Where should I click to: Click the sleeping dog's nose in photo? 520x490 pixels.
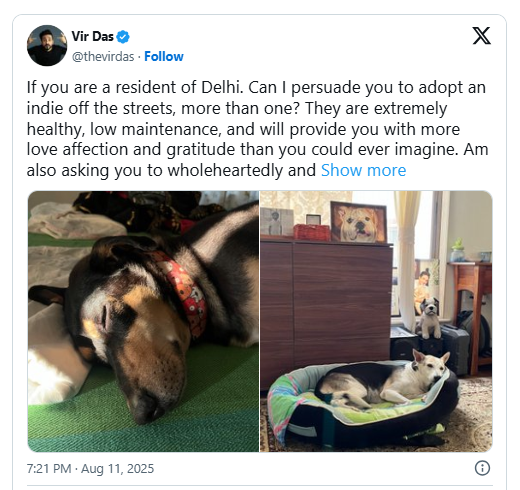click(149, 407)
